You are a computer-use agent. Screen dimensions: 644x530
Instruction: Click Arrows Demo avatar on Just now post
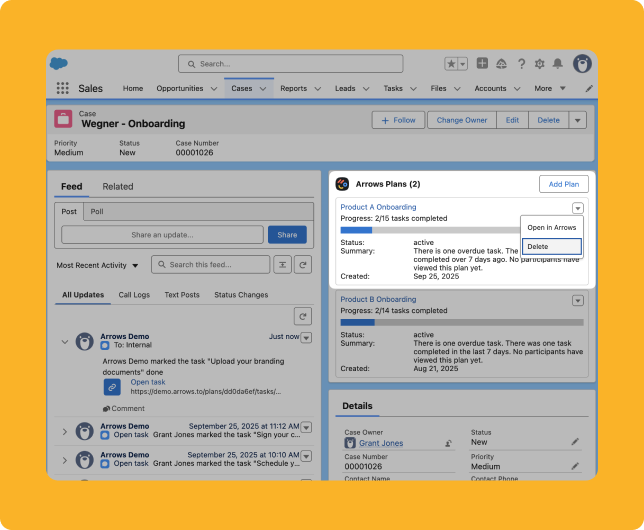coord(85,341)
